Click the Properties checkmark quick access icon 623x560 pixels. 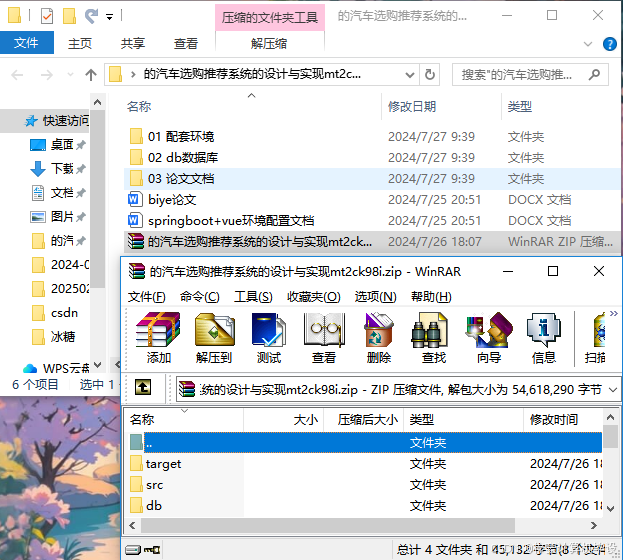(x=47, y=16)
